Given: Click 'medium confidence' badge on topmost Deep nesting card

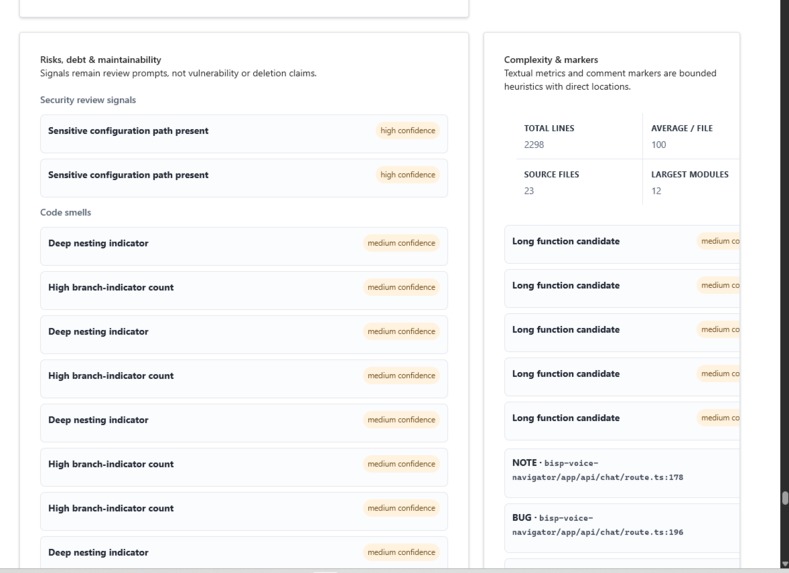Looking at the screenshot, I should [401, 243].
